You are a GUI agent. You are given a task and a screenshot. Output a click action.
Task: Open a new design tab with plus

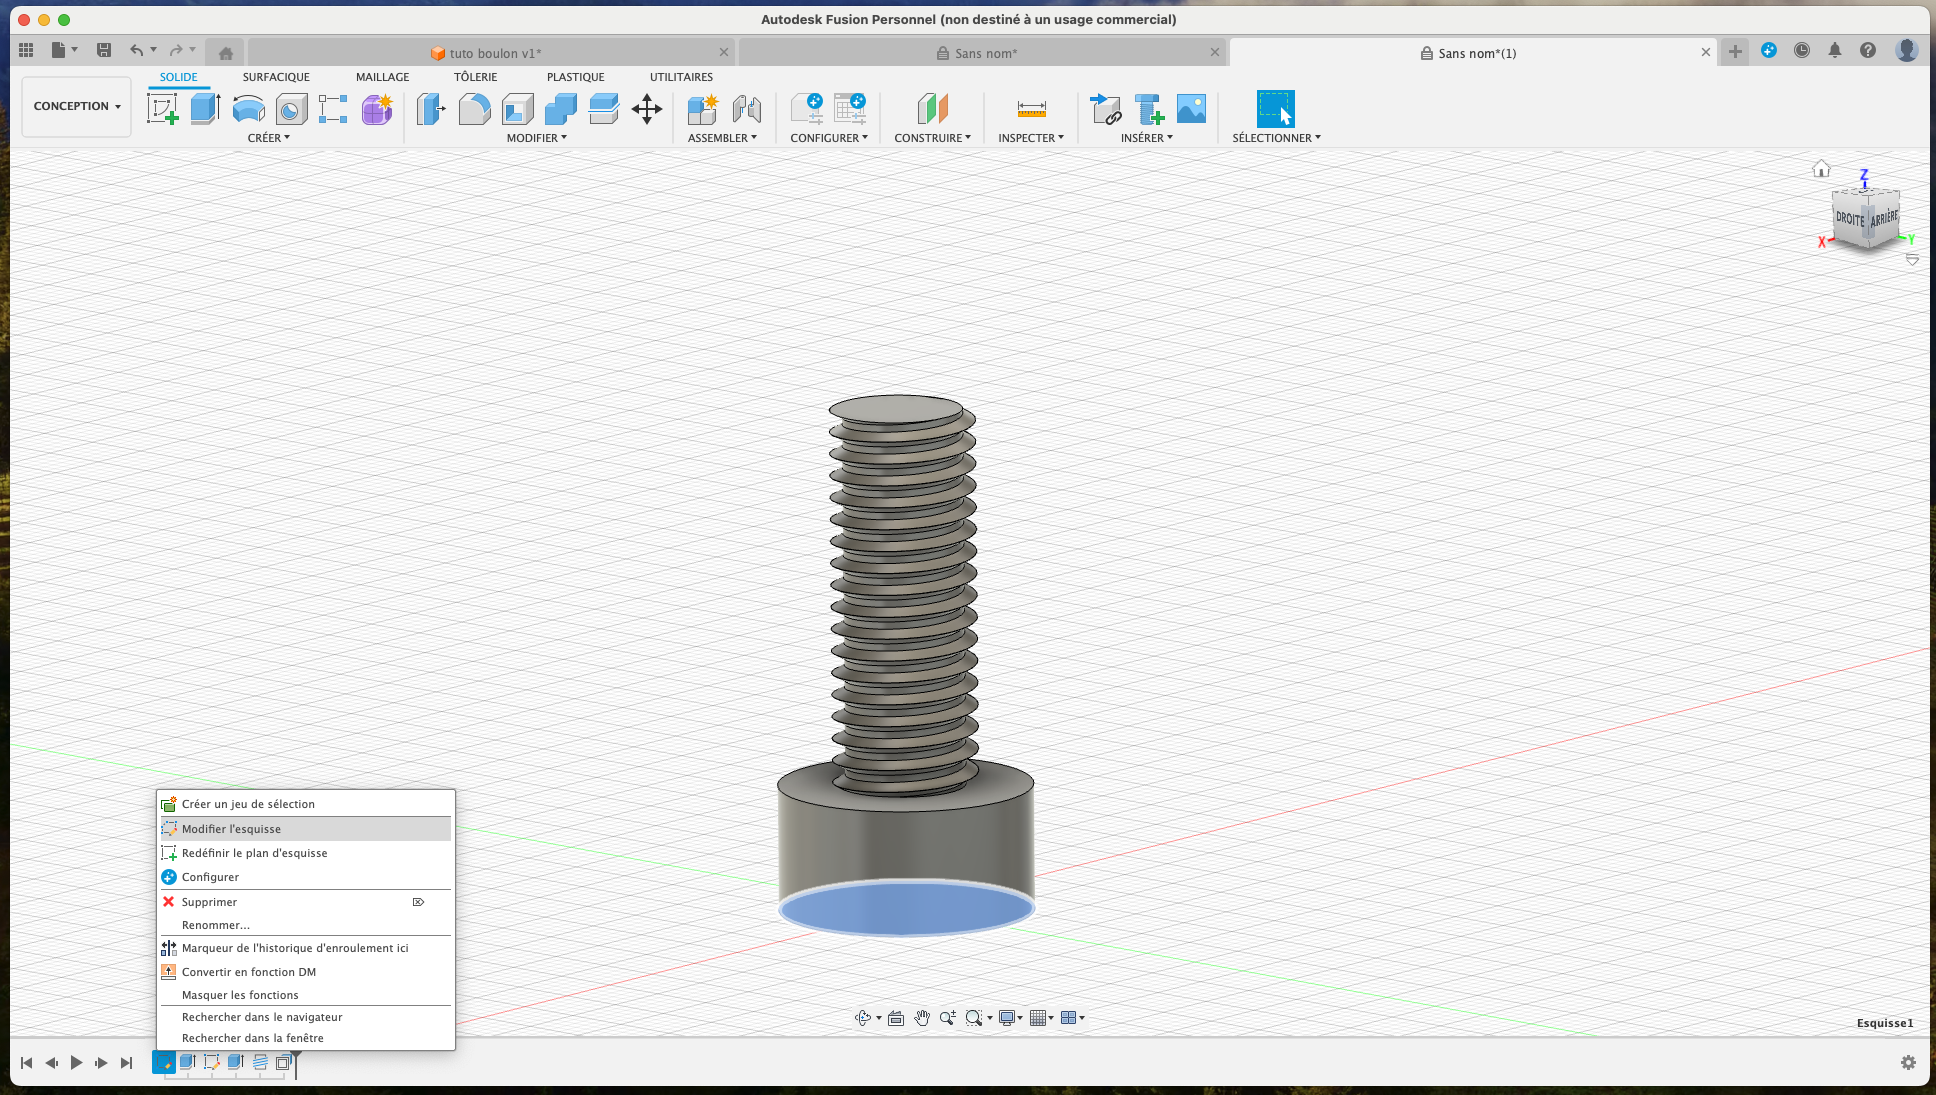click(1735, 52)
